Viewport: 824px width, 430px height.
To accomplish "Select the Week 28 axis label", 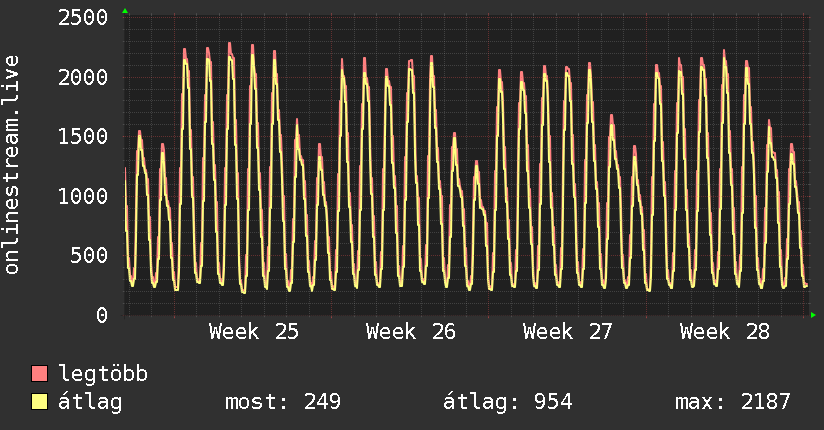I will tap(725, 332).
